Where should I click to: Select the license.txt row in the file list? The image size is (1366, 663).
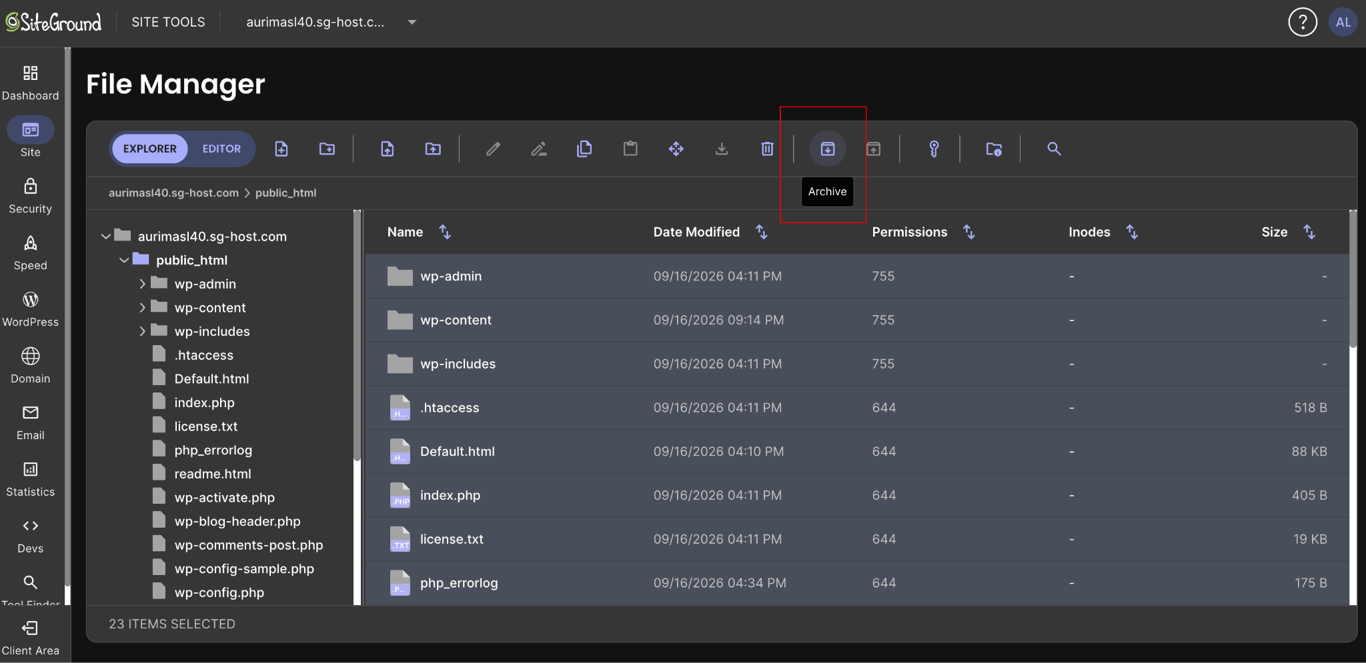[857, 539]
